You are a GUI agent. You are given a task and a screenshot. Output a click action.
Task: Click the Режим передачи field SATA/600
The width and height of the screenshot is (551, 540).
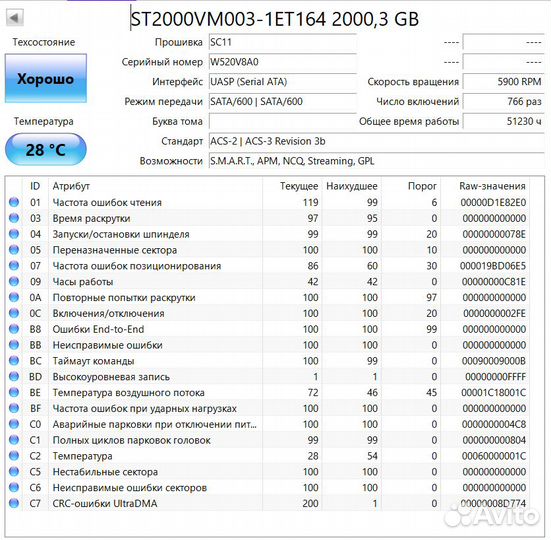click(283, 102)
